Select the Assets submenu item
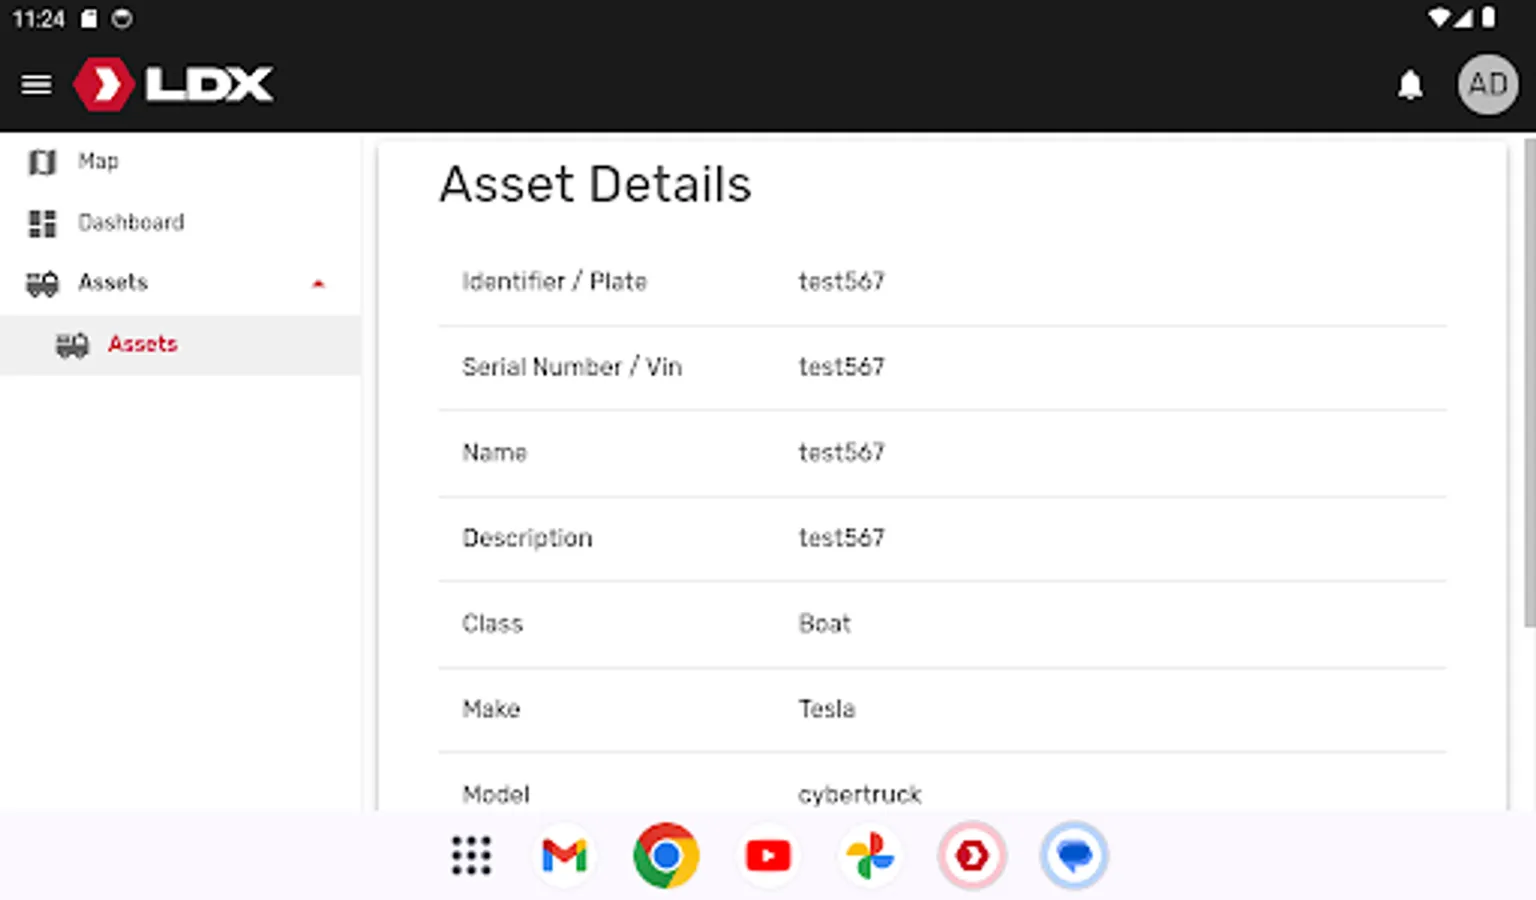This screenshot has width=1536, height=900. [x=142, y=344]
